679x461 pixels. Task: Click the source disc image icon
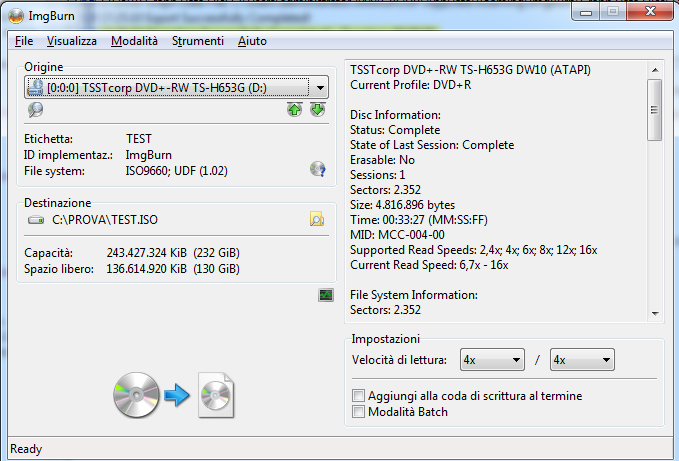[x=136, y=395]
